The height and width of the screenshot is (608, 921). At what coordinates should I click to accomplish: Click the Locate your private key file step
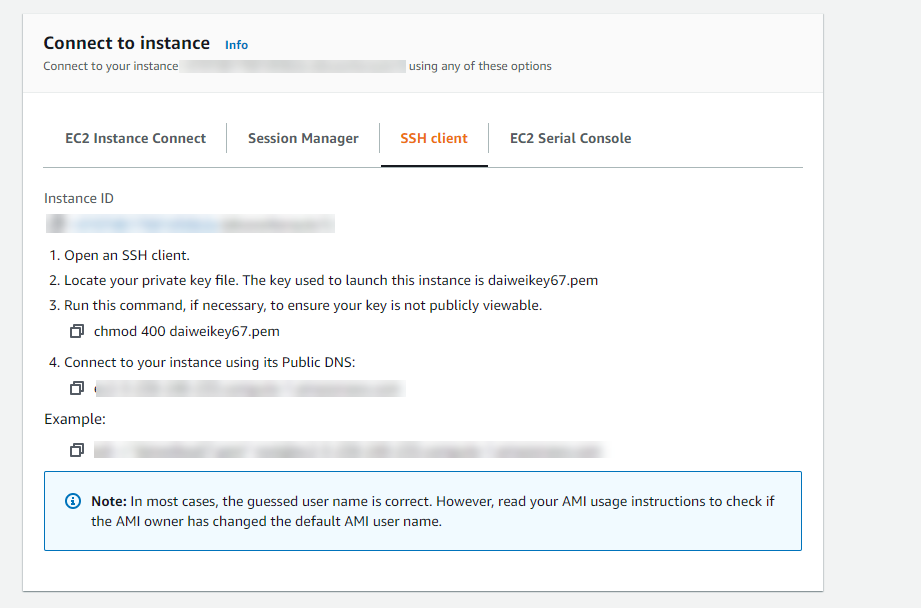330,281
